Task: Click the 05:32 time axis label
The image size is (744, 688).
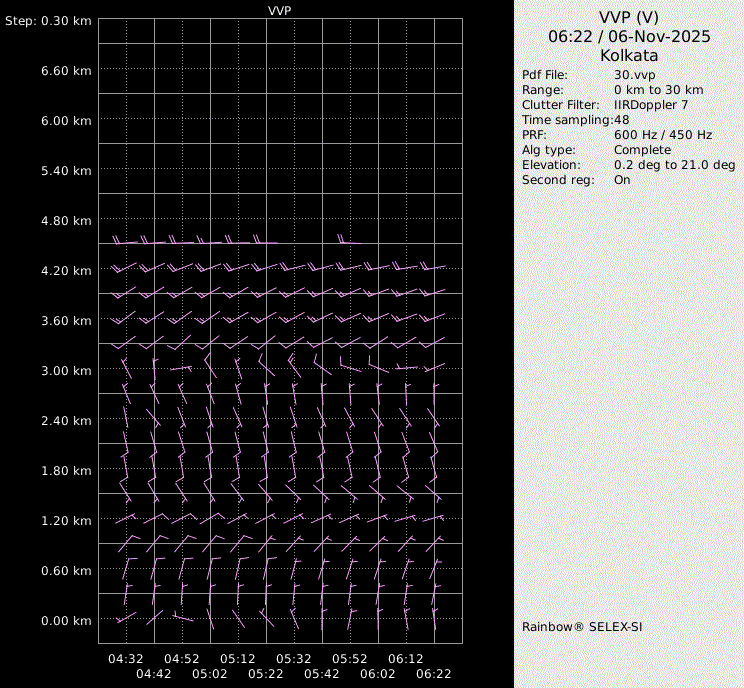Action: [294, 659]
